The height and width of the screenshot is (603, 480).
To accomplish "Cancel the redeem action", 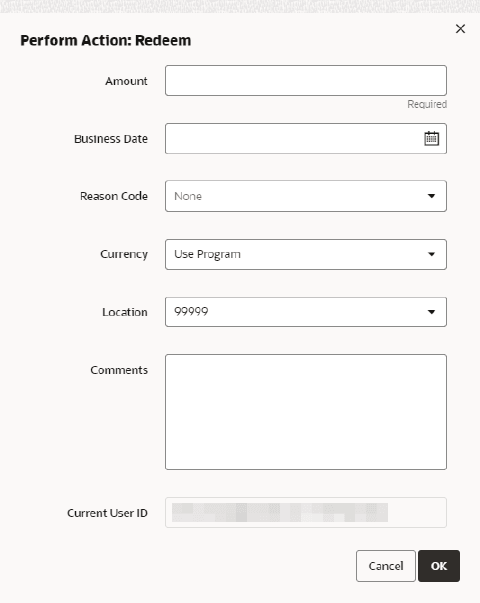I will 386,566.
